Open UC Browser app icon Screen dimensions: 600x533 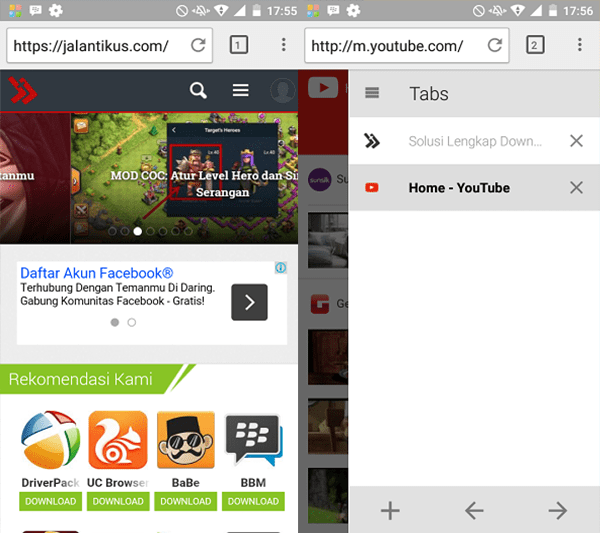point(118,440)
